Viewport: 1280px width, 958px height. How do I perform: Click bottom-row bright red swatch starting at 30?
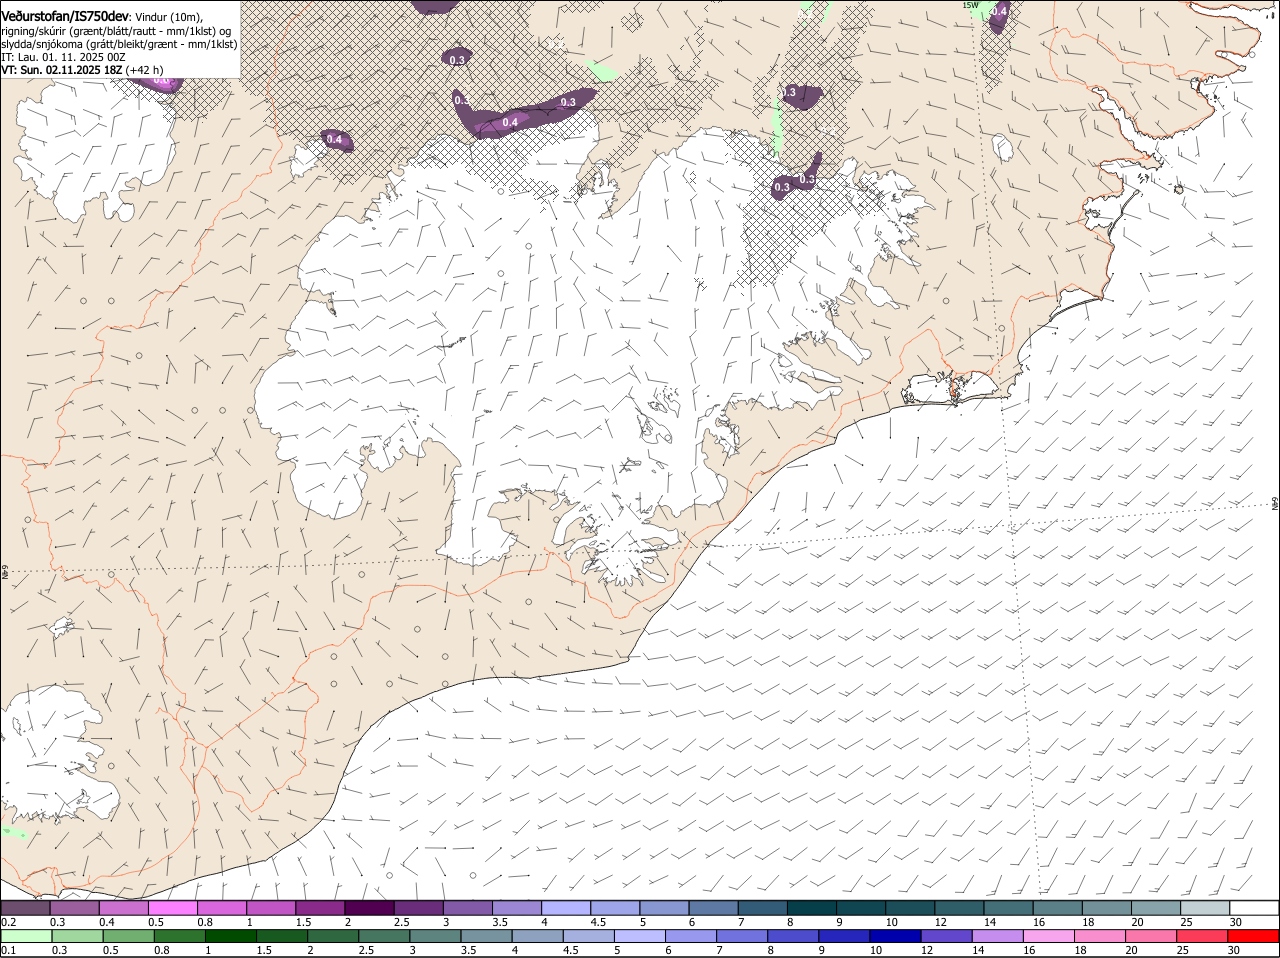1252,936
